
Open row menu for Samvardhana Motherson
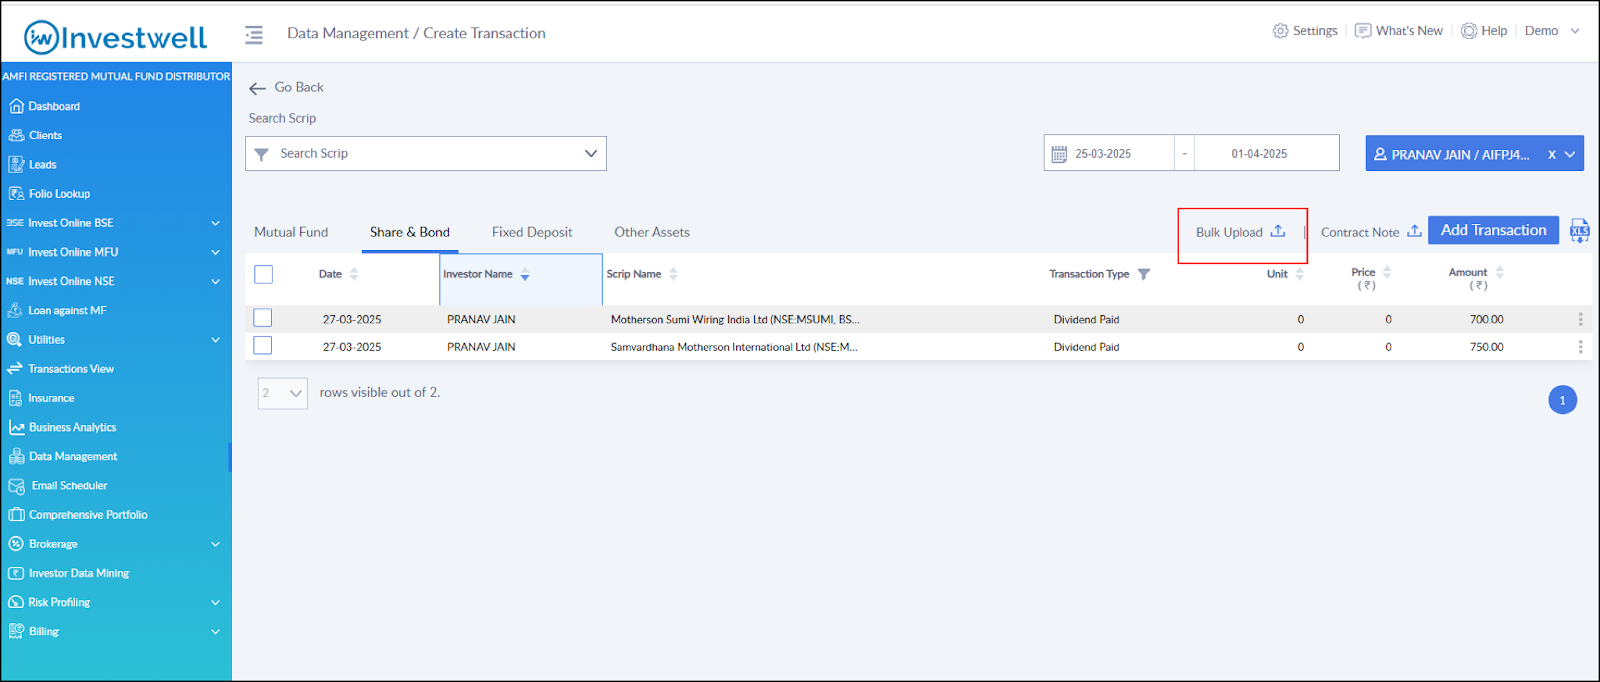click(x=1580, y=347)
